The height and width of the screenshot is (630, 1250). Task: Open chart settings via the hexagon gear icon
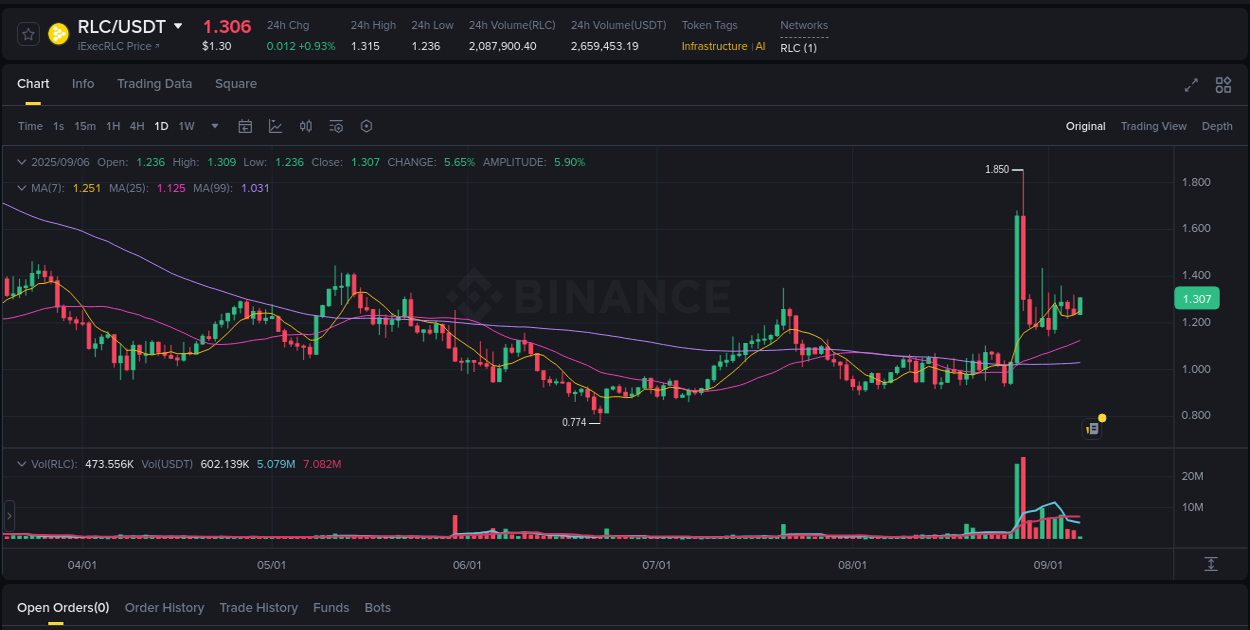(366, 126)
